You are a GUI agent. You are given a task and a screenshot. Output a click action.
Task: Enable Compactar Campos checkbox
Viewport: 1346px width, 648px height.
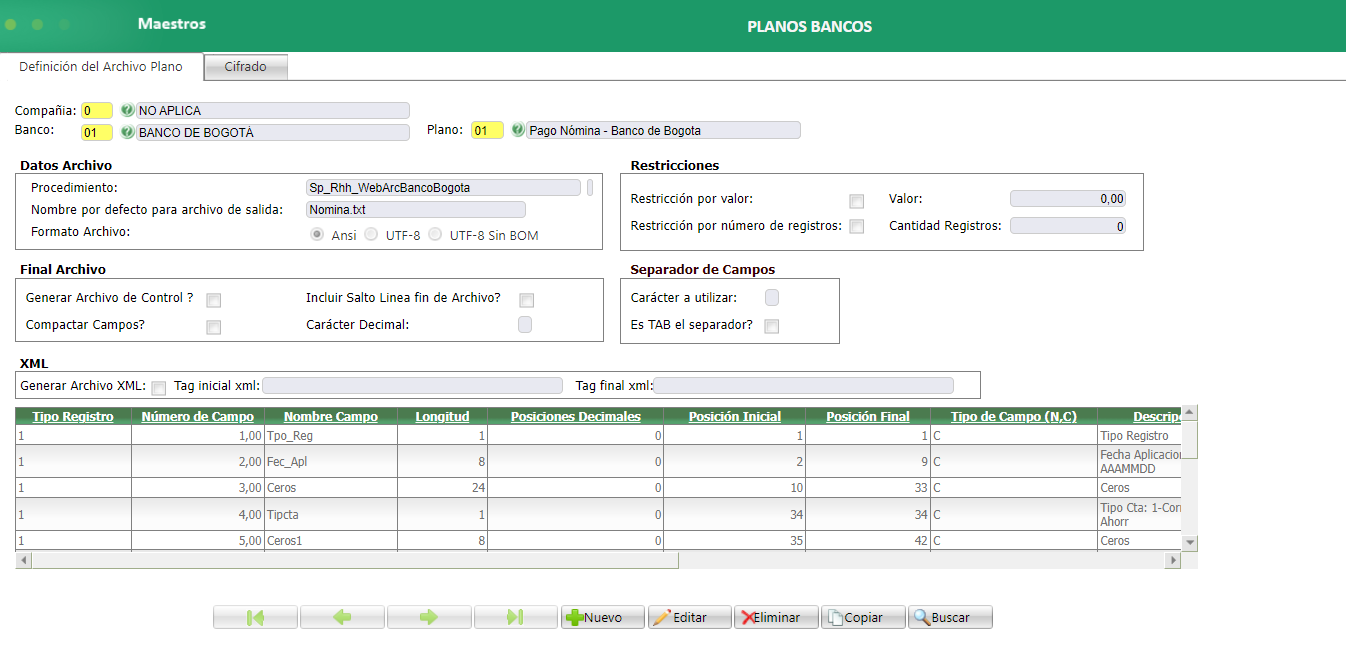click(213, 327)
